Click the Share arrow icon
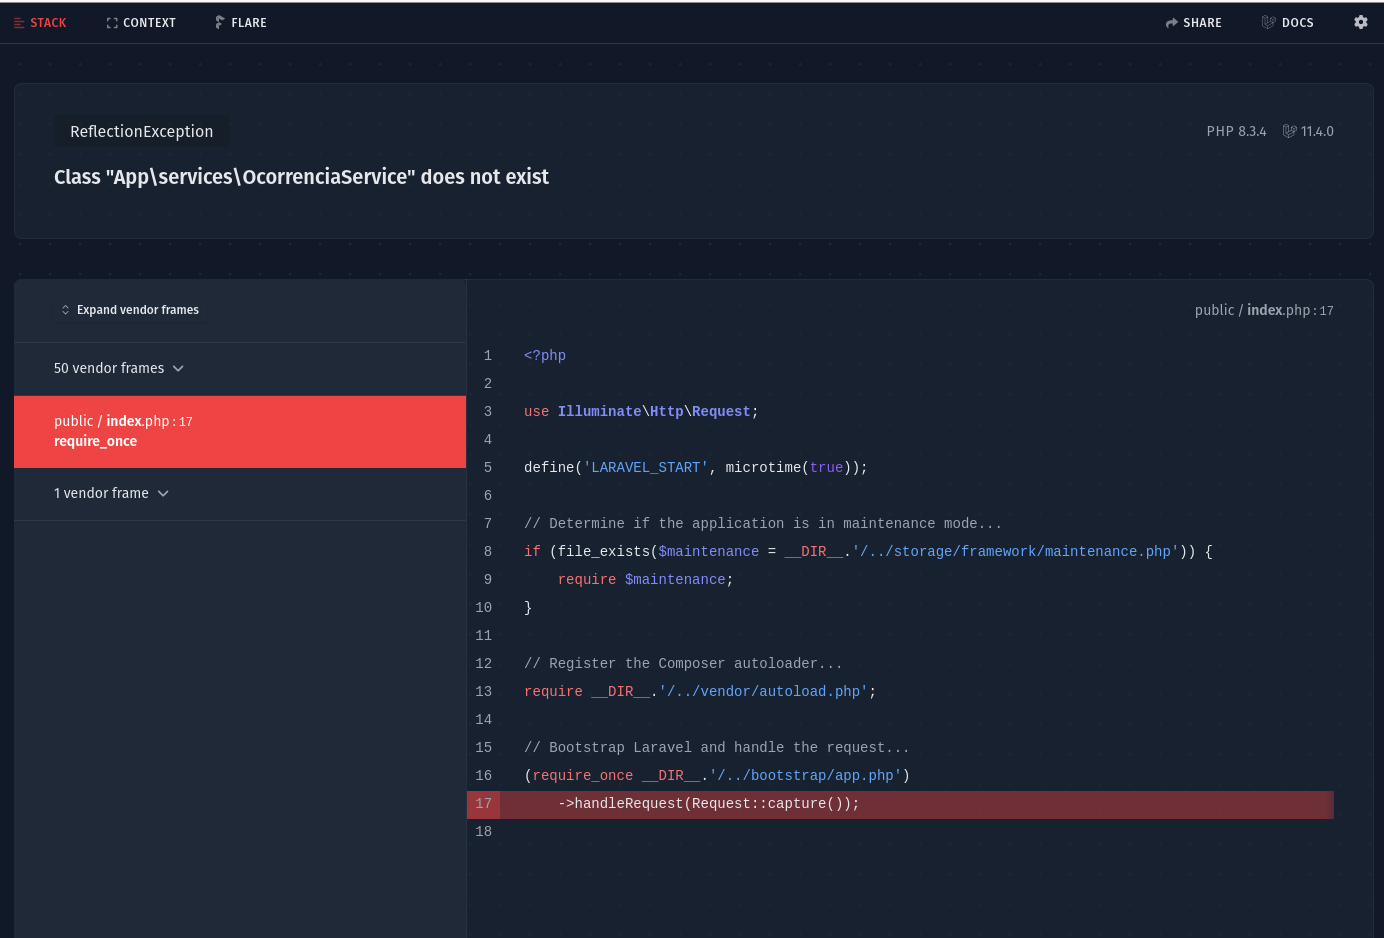Screen dimensions: 1384x938 pos(1172,23)
